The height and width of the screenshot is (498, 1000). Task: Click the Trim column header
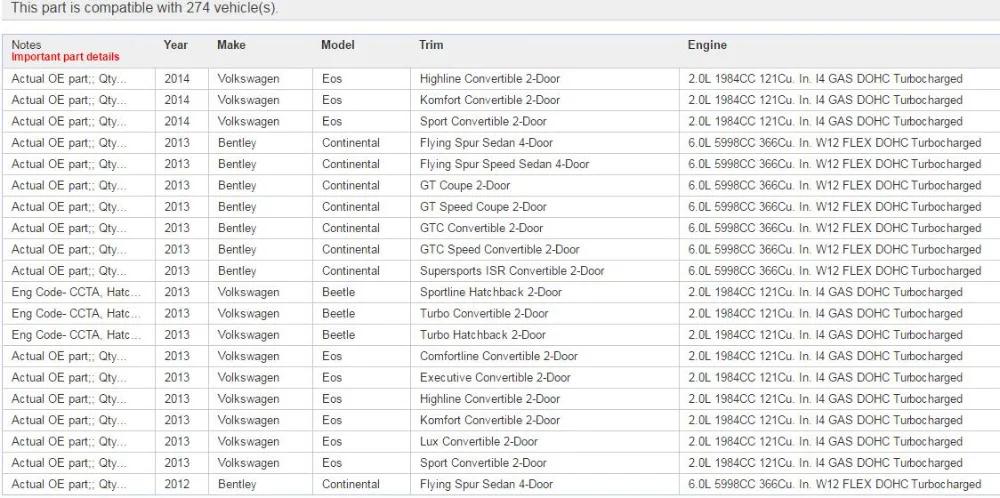coord(431,45)
